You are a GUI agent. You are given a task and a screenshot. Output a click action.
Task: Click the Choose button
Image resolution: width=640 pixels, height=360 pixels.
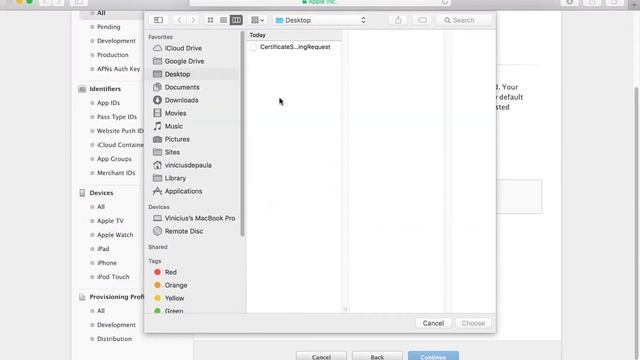[473, 323]
